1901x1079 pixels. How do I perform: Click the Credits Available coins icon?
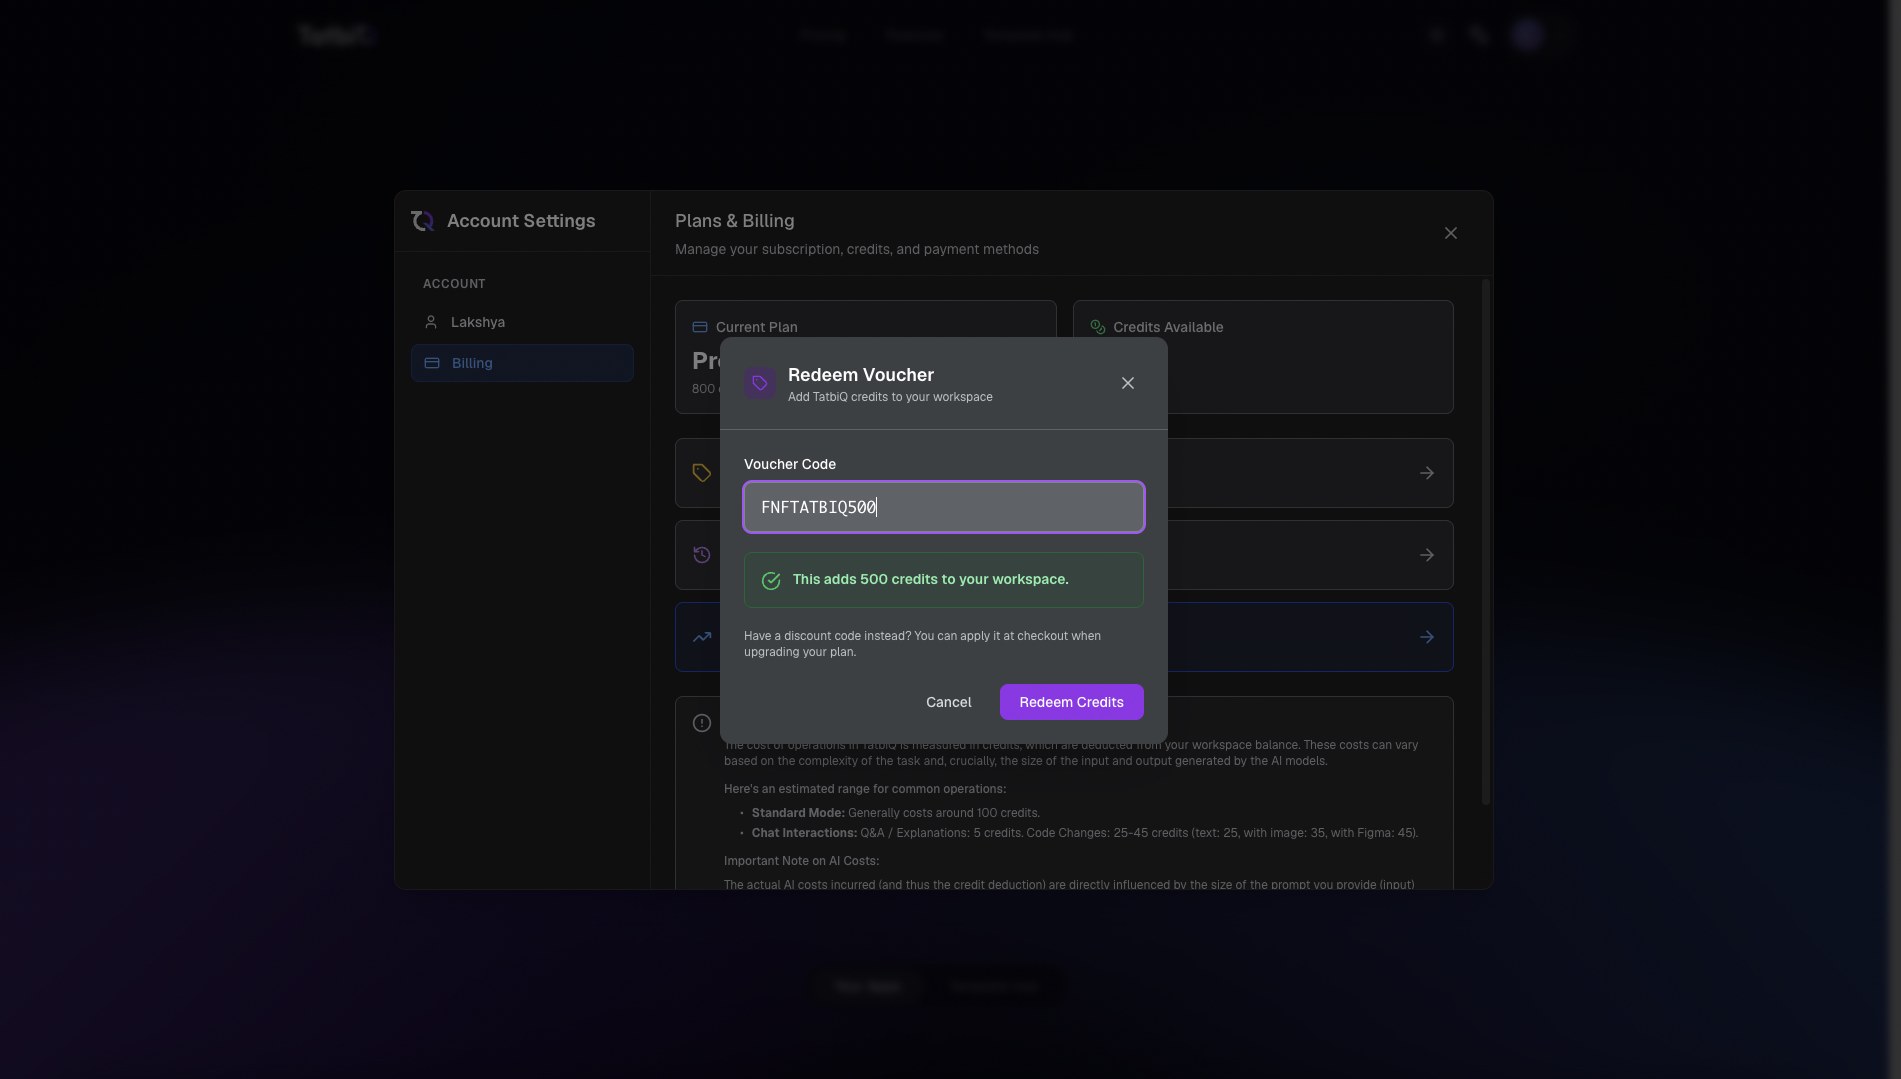[x=1098, y=327]
